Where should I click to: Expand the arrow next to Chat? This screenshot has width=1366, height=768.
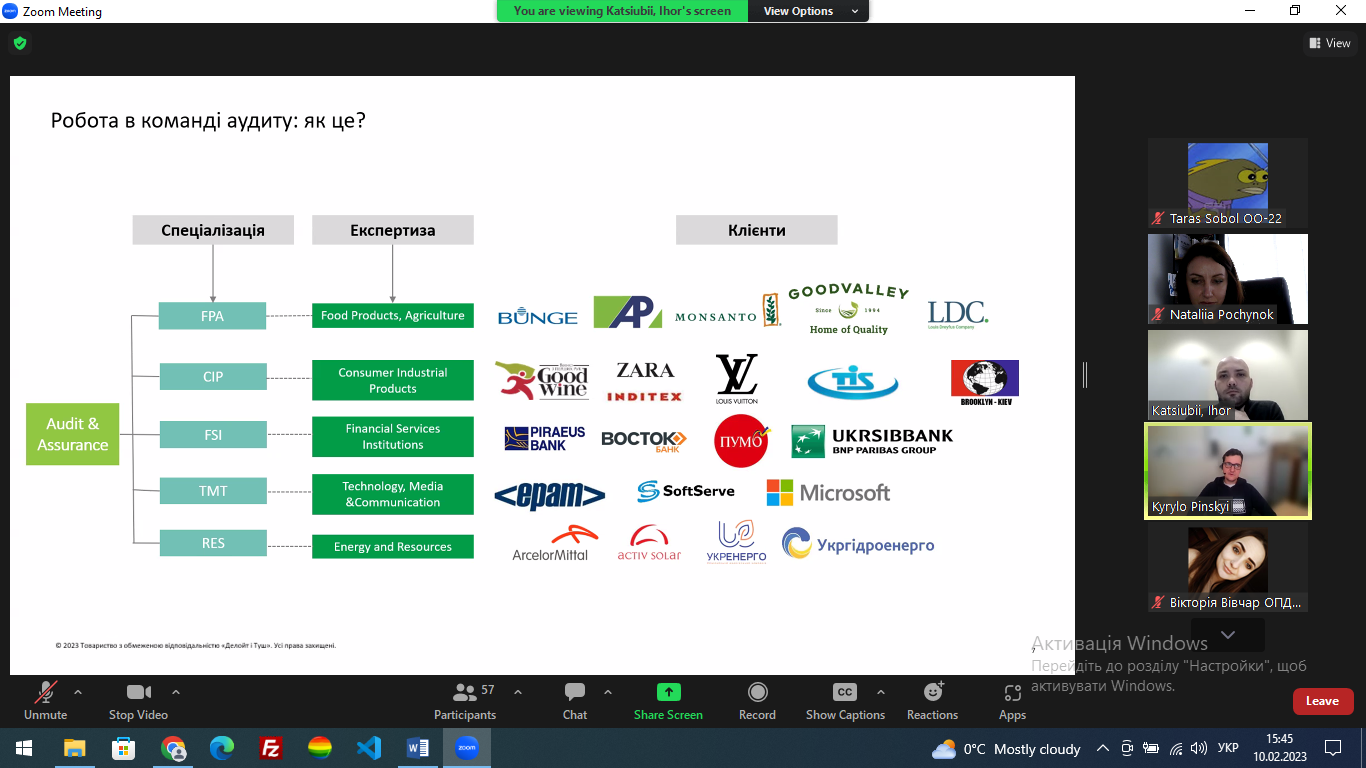point(608,692)
